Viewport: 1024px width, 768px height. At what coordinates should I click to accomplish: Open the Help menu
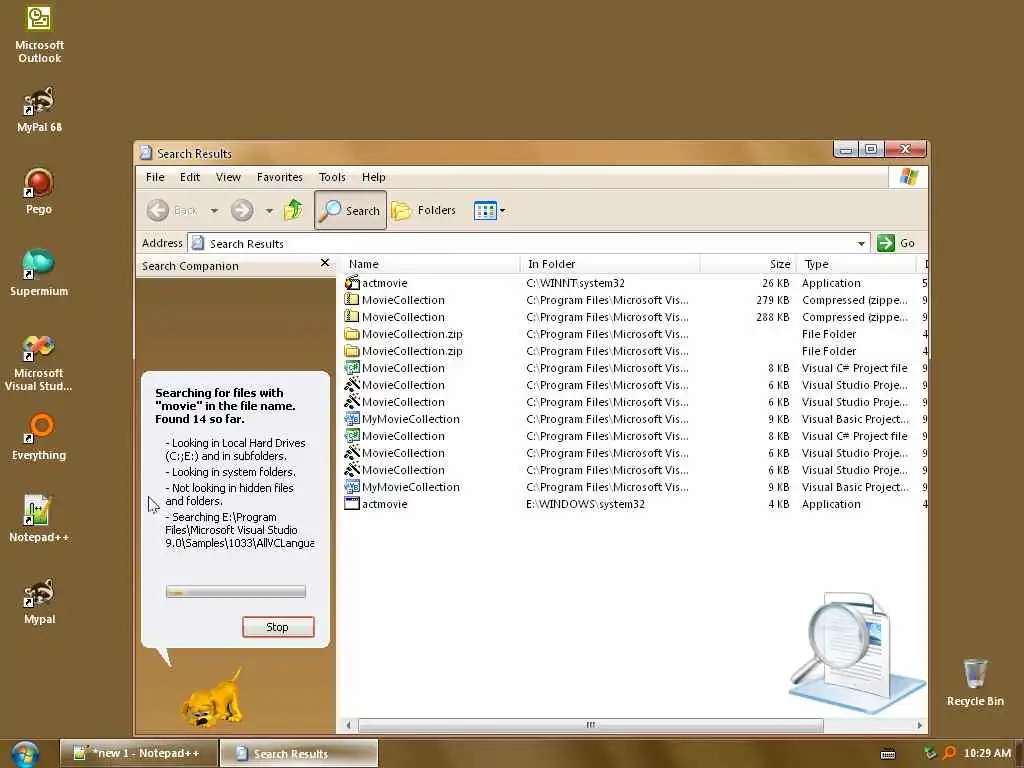click(374, 177)
